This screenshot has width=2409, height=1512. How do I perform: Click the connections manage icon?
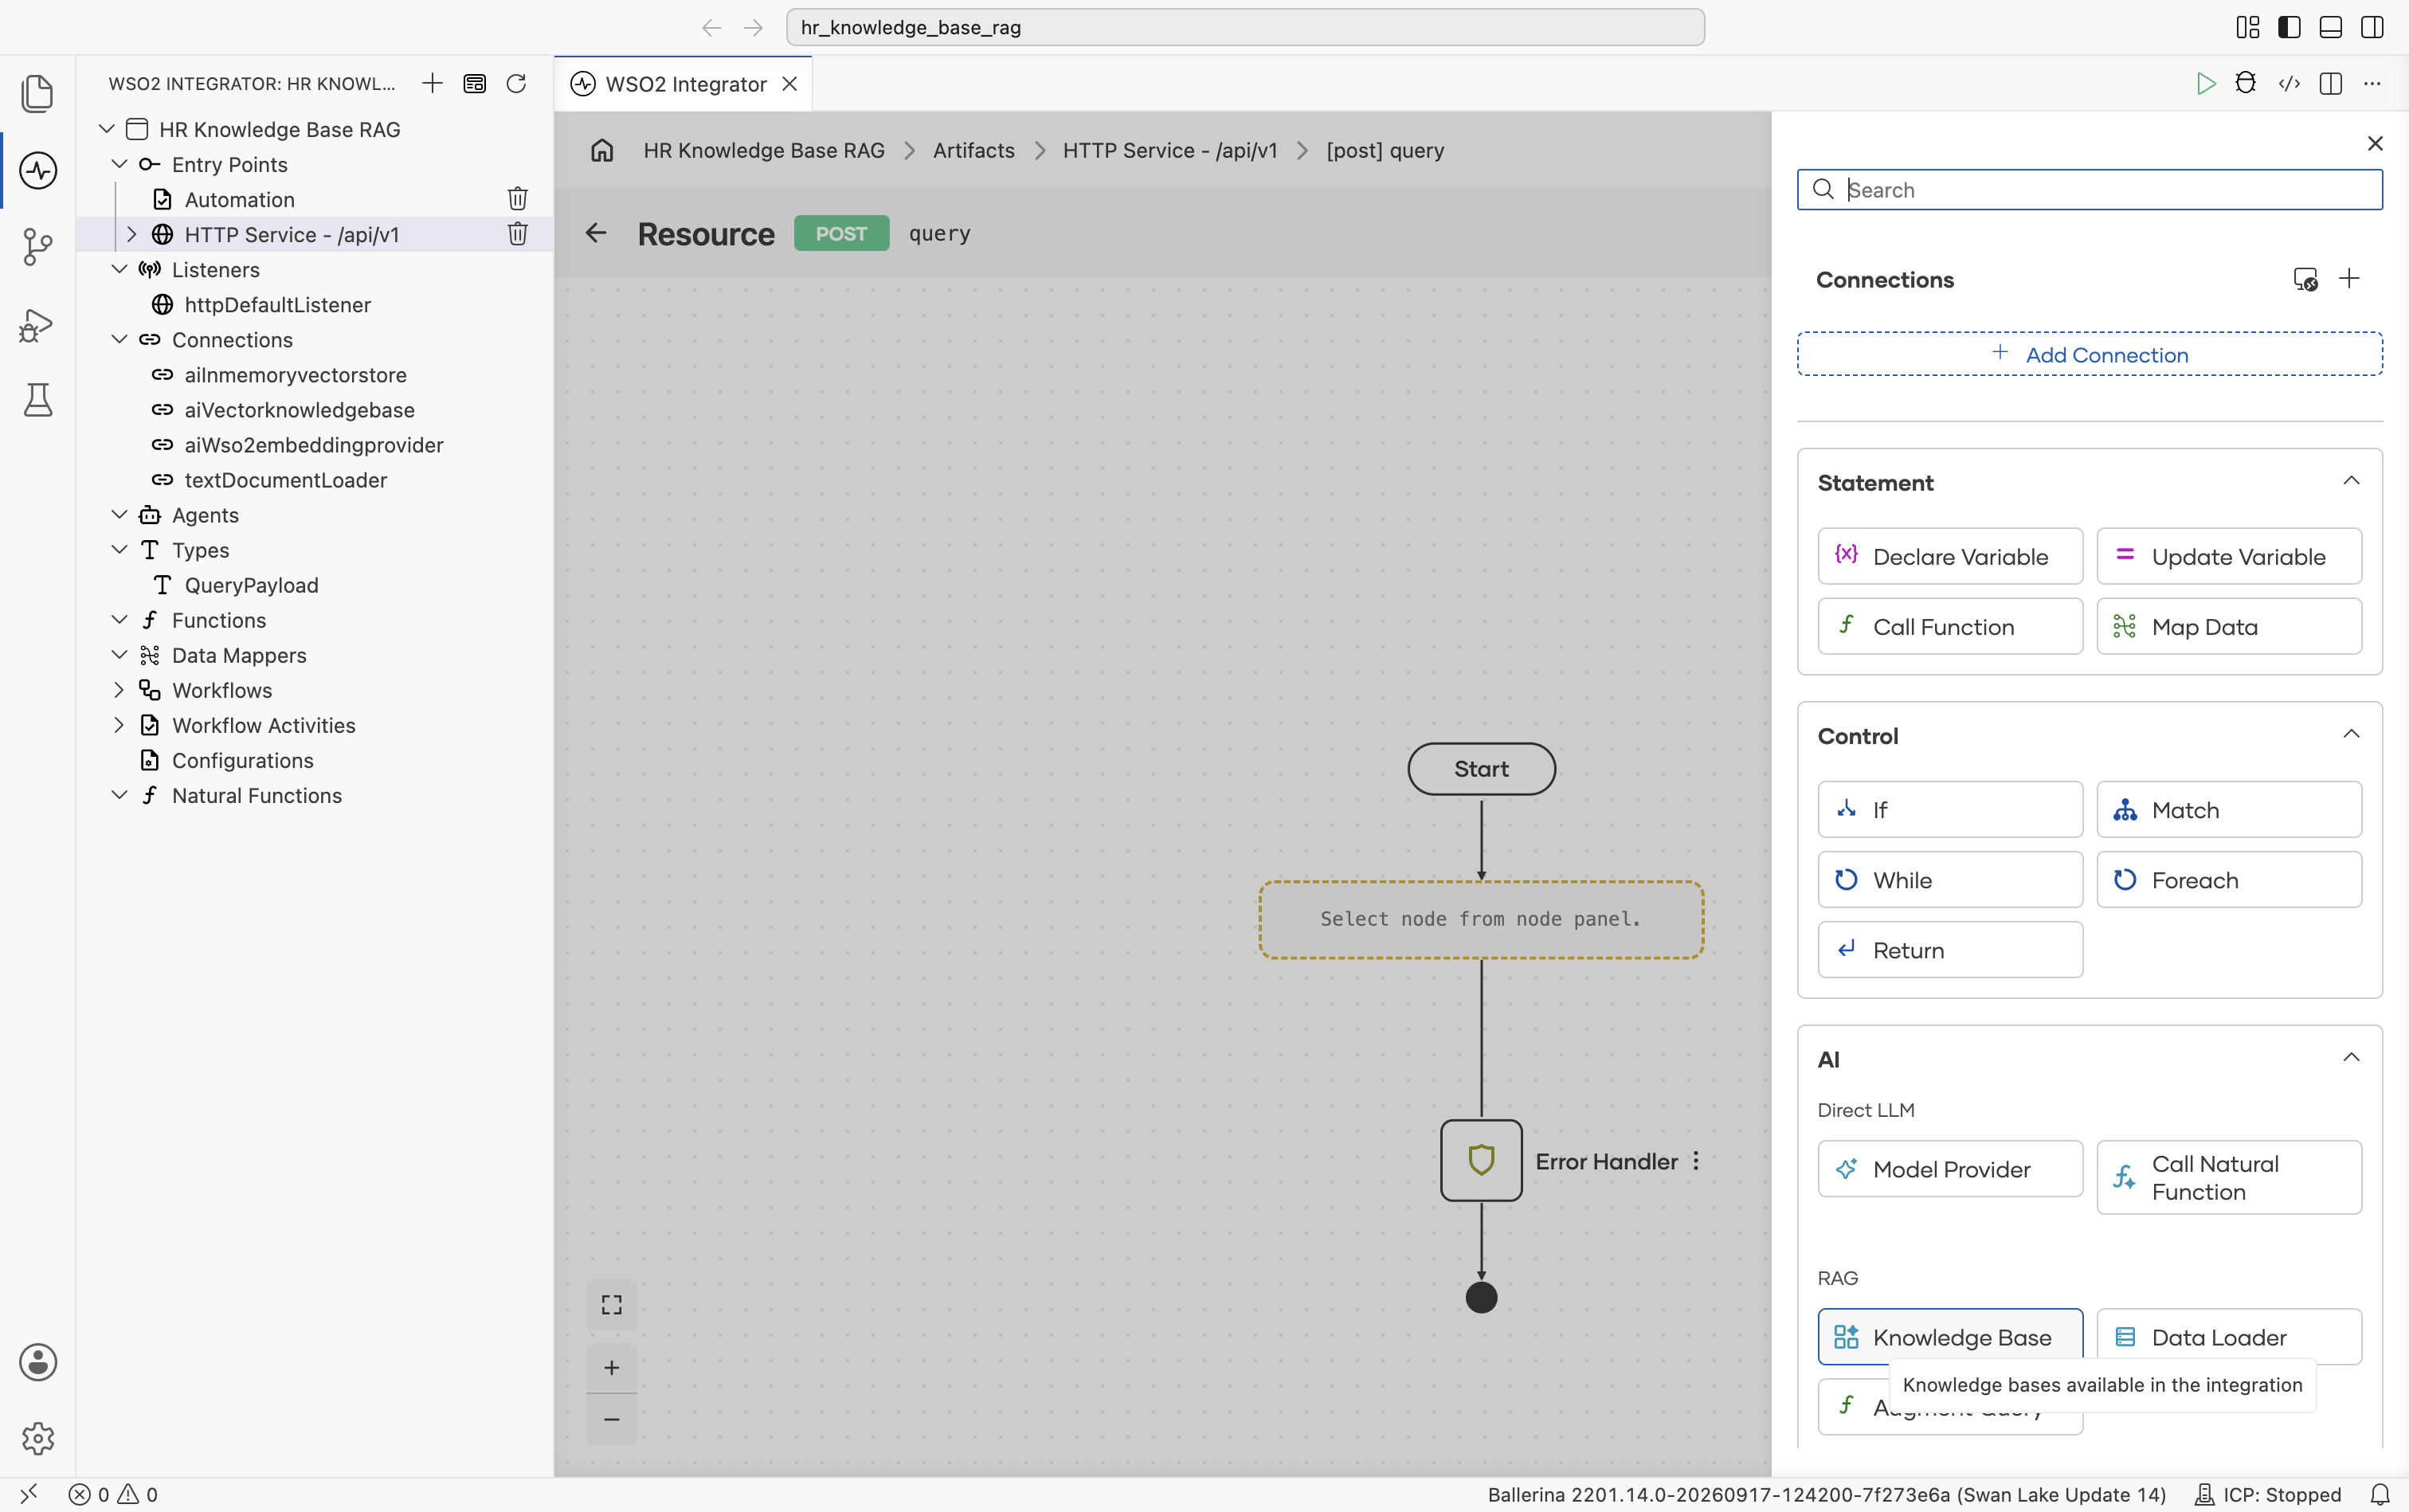(x=2305, y=279)
